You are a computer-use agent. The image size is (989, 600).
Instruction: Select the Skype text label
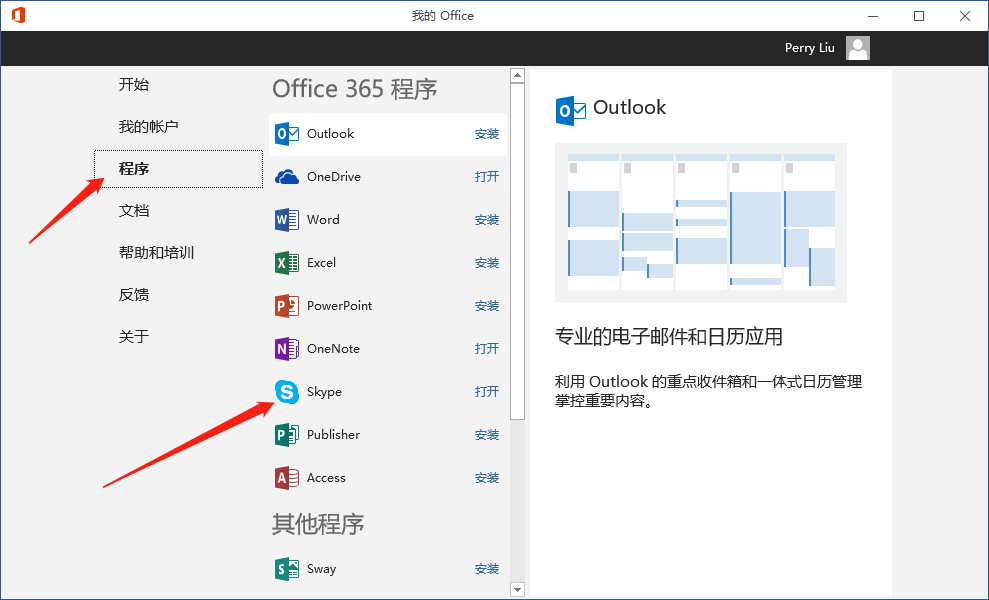[x=324, y=392]
